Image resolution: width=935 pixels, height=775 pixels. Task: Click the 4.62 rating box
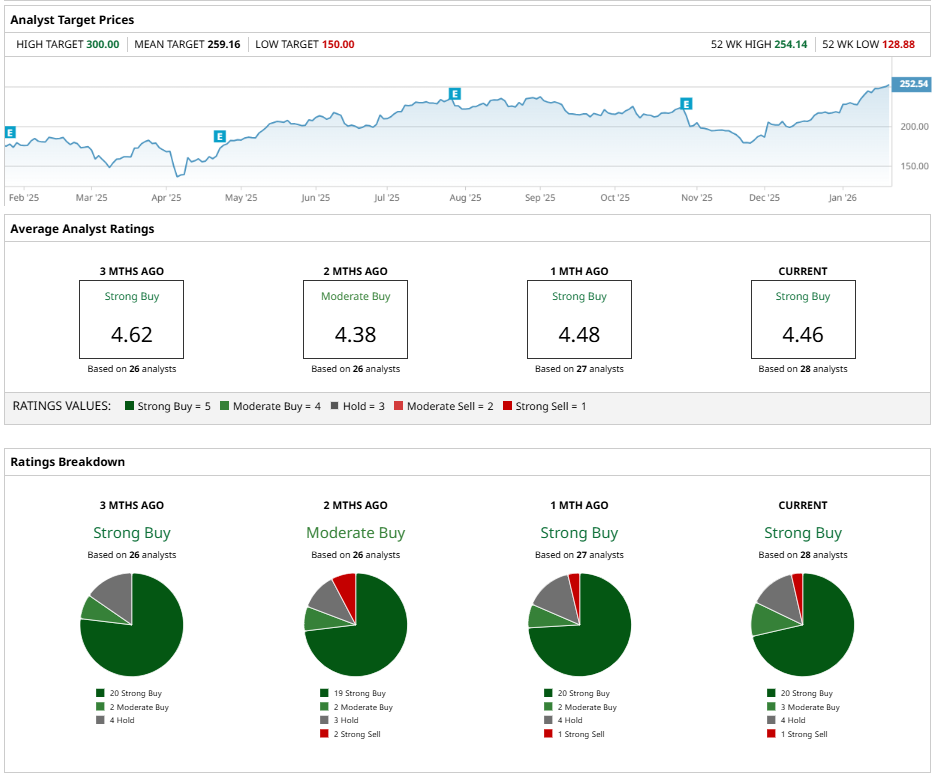coord(132,319)
